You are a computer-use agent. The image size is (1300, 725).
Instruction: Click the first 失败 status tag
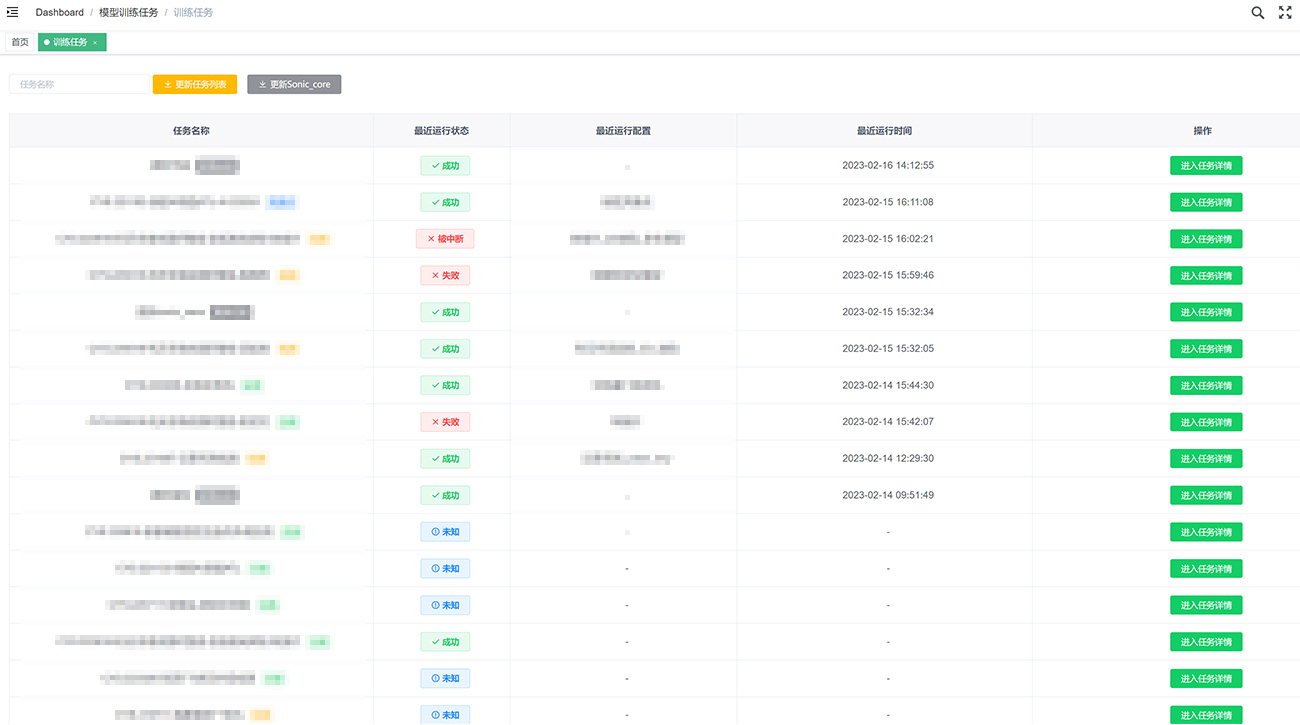click(x=445, y=275)
